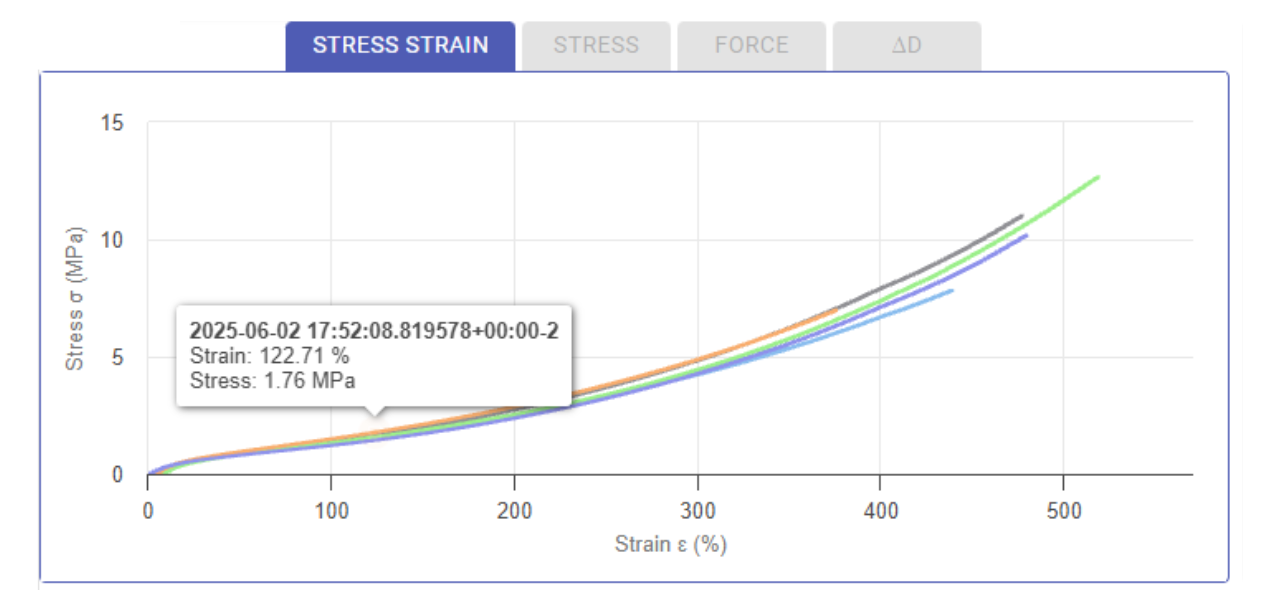Switch to the STRESS tab
1280x608 pixels.
tap(596, 46)
